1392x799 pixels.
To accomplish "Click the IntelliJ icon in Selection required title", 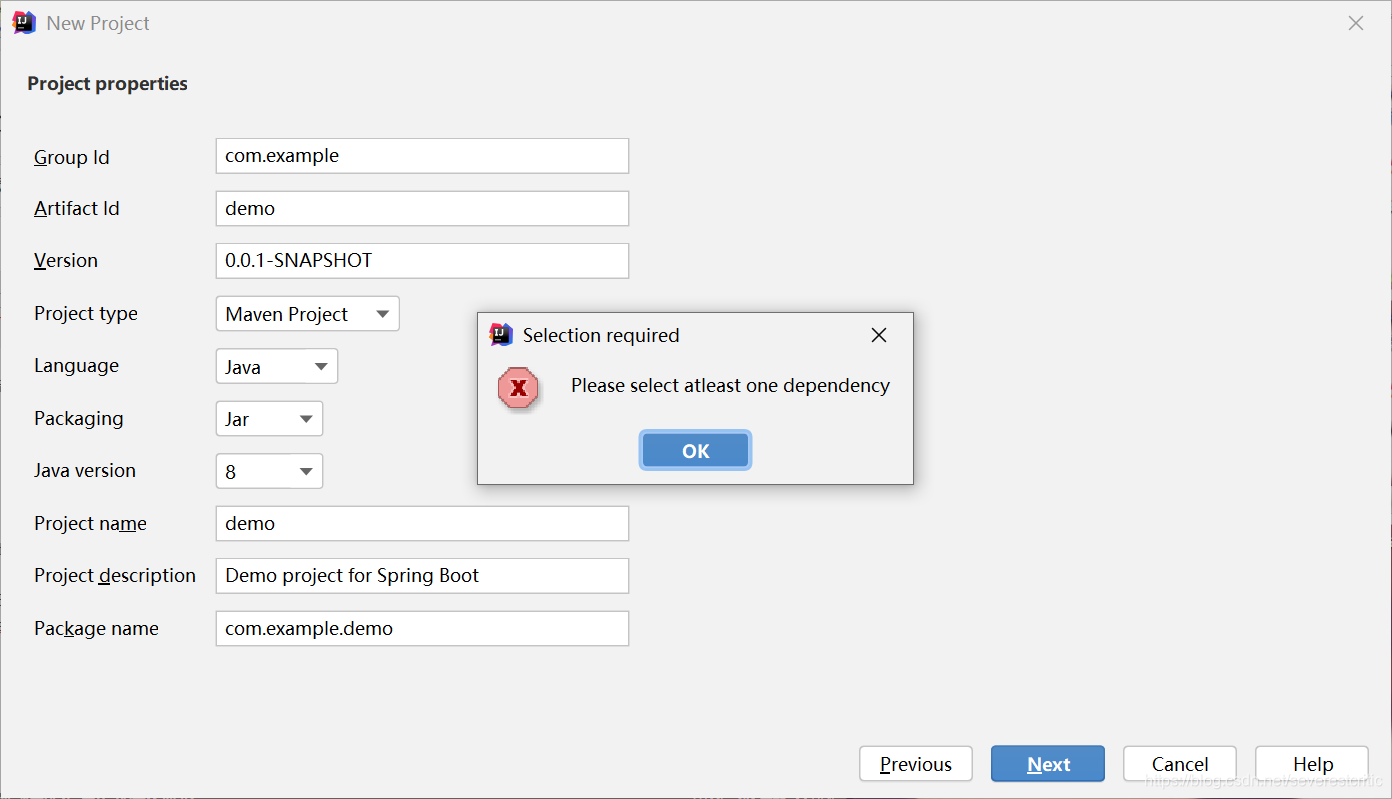I will pos(501,335).
